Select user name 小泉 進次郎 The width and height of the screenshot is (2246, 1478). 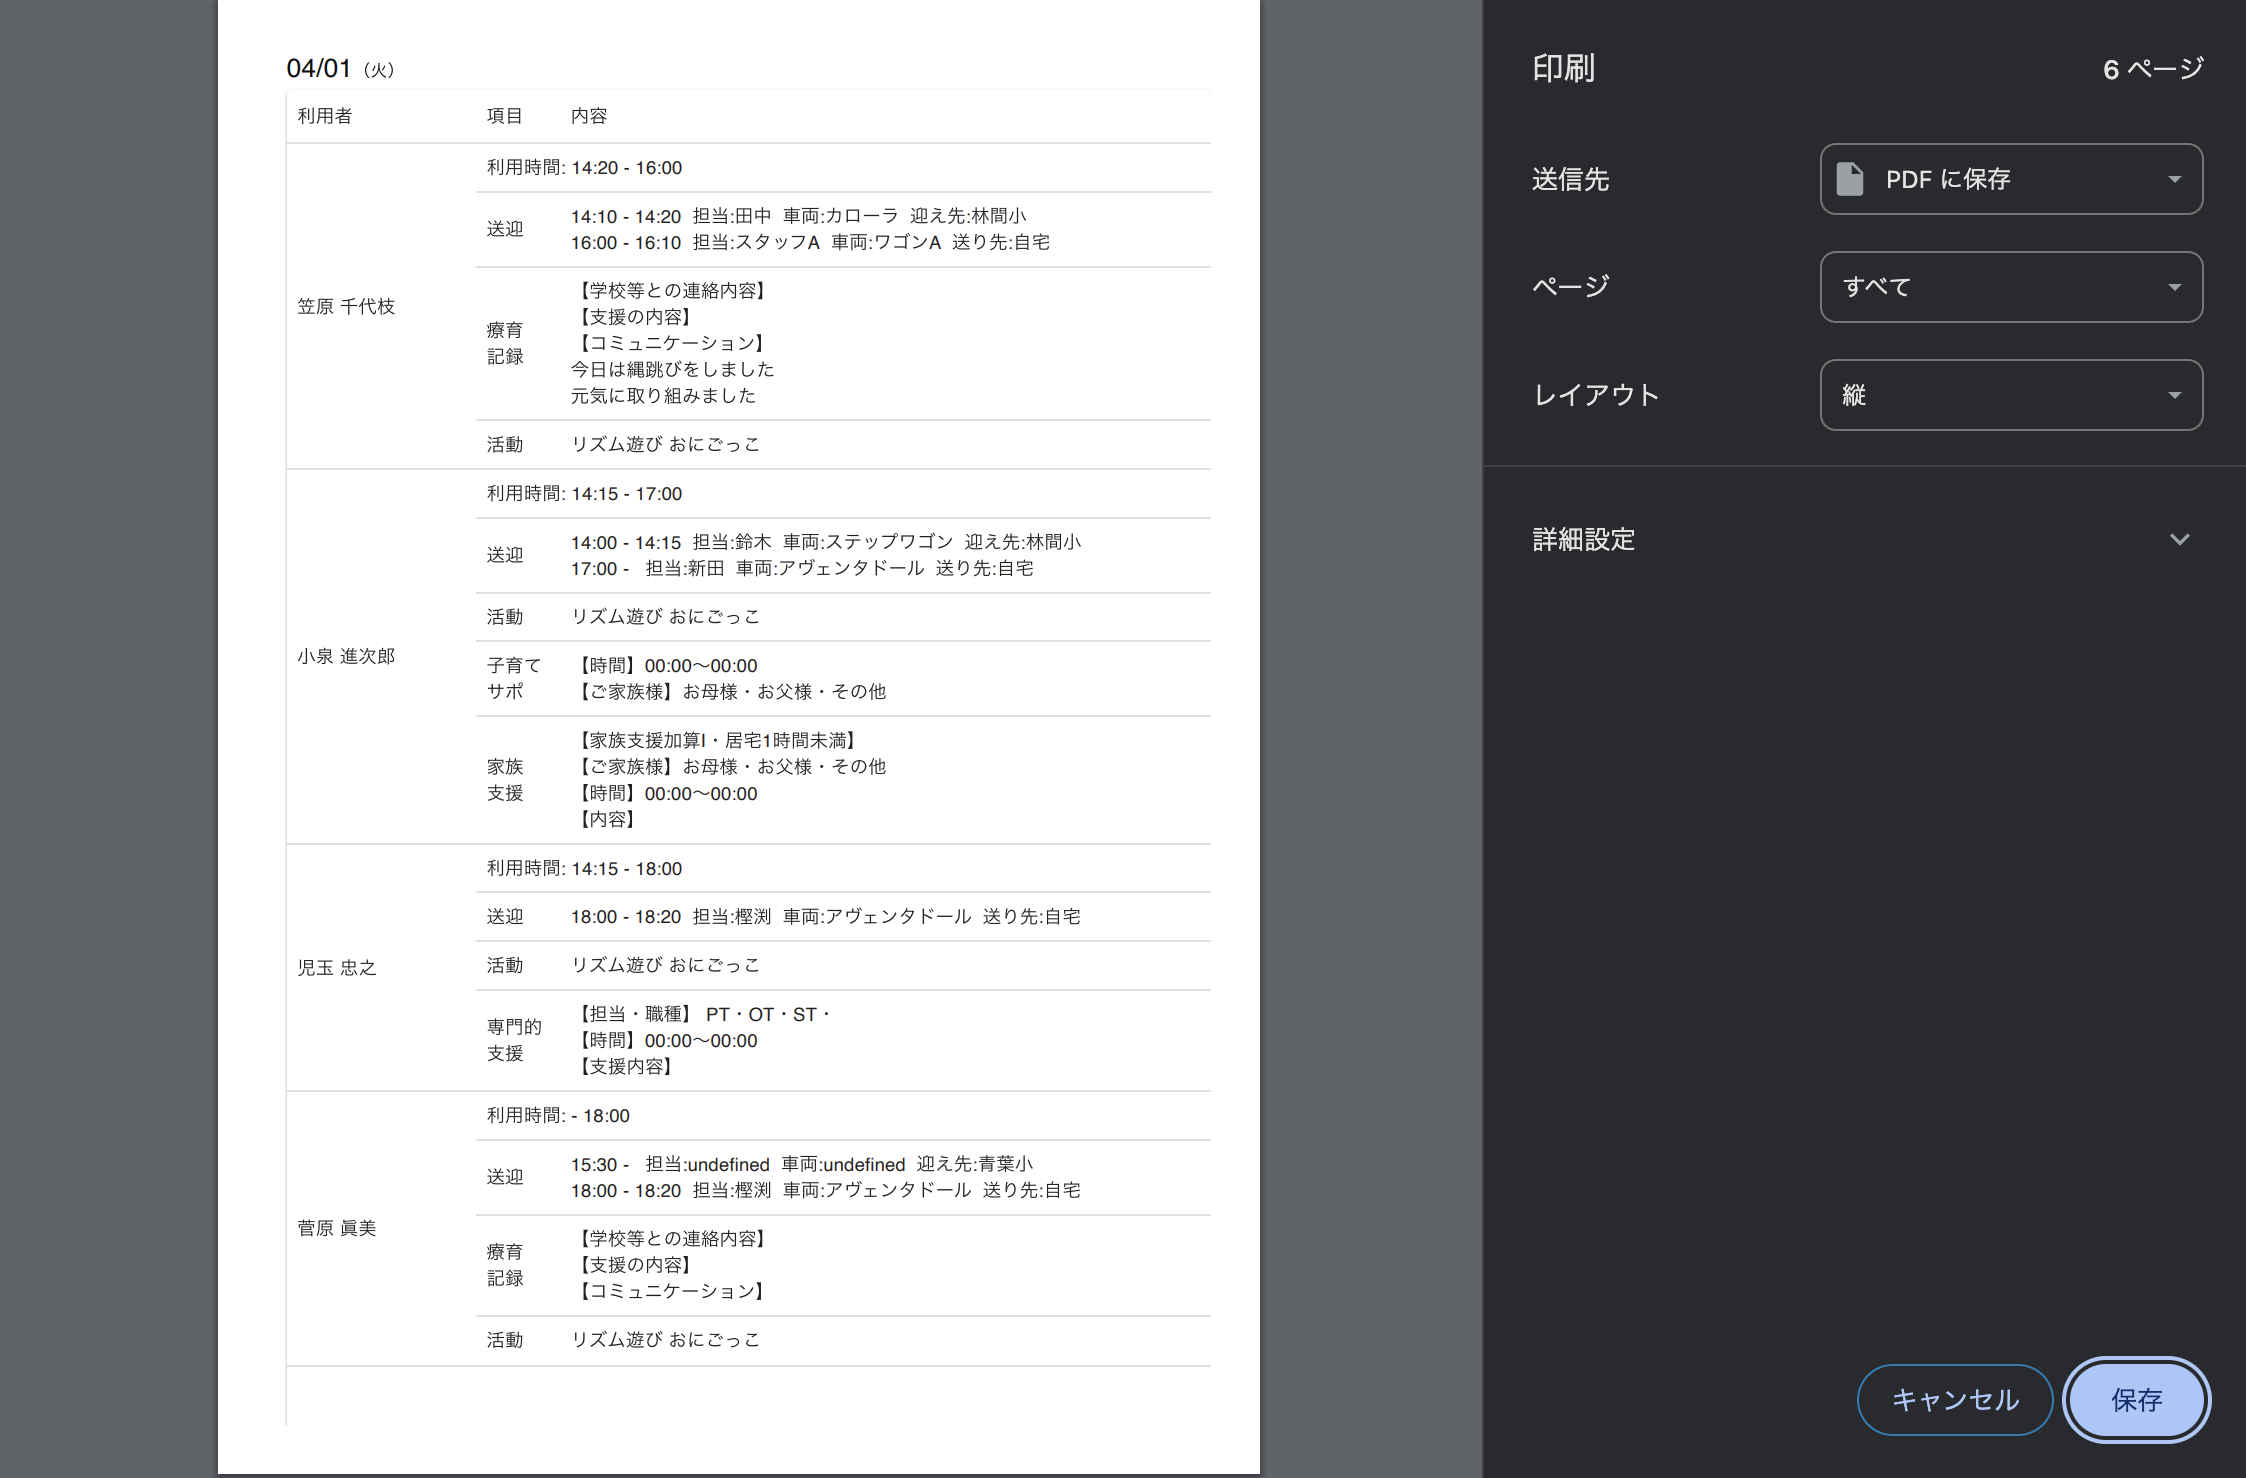click(x=346, y=656)
